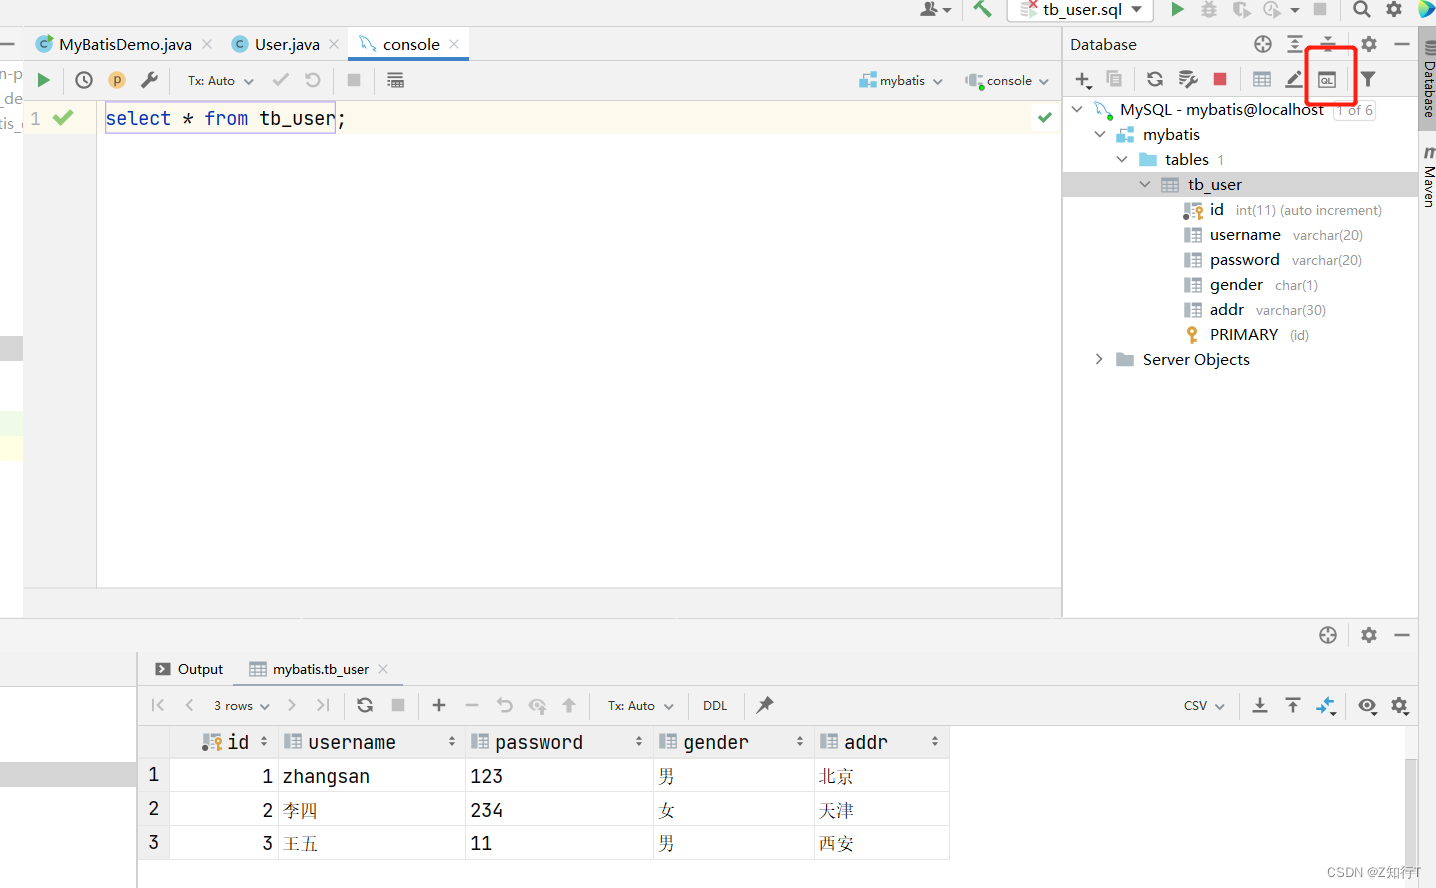Refresh the database tree
The width and height of the screenshot is (1436, 888).
pyautogui.click(x=1155, y=79)
